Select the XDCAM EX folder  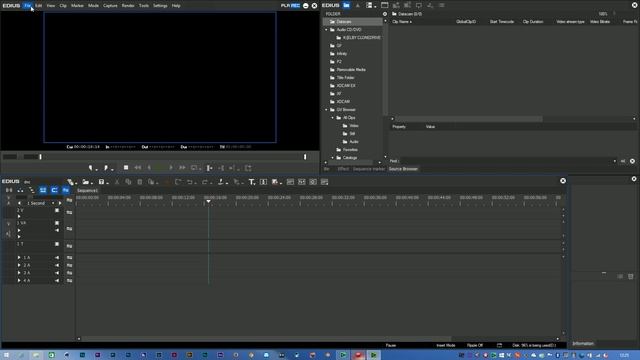point(346,86)
